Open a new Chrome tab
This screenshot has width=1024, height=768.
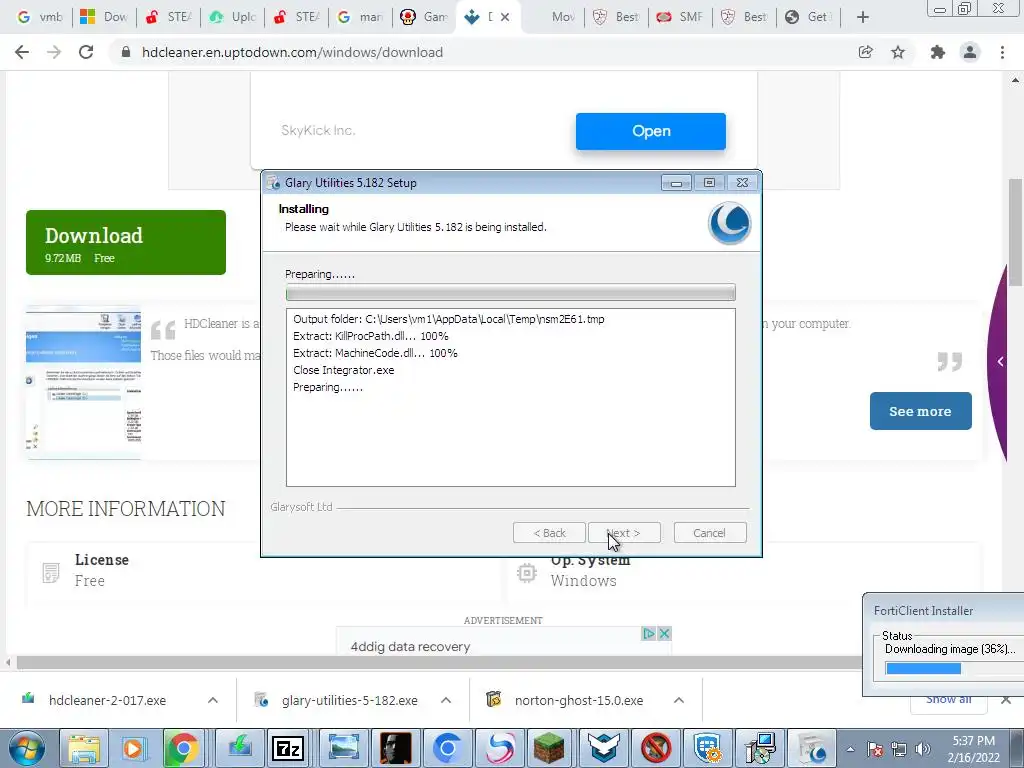(x=863, y=17)
